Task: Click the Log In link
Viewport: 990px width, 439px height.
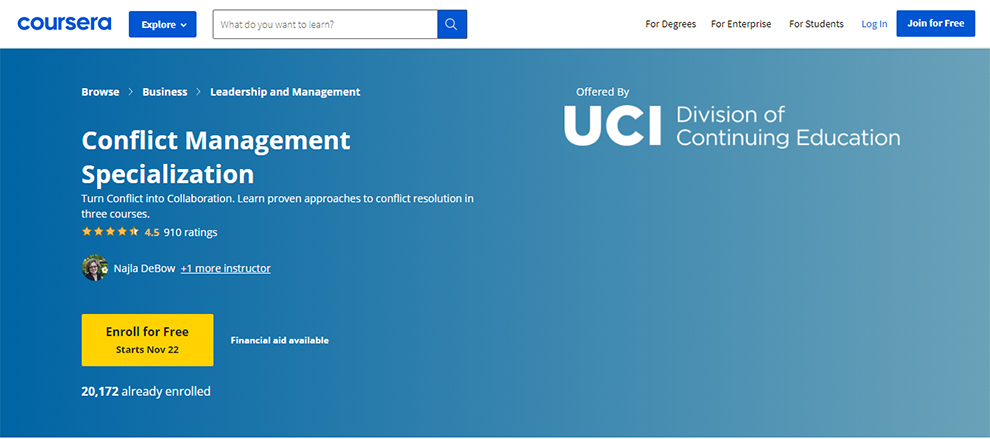Action: click(874, 24)
